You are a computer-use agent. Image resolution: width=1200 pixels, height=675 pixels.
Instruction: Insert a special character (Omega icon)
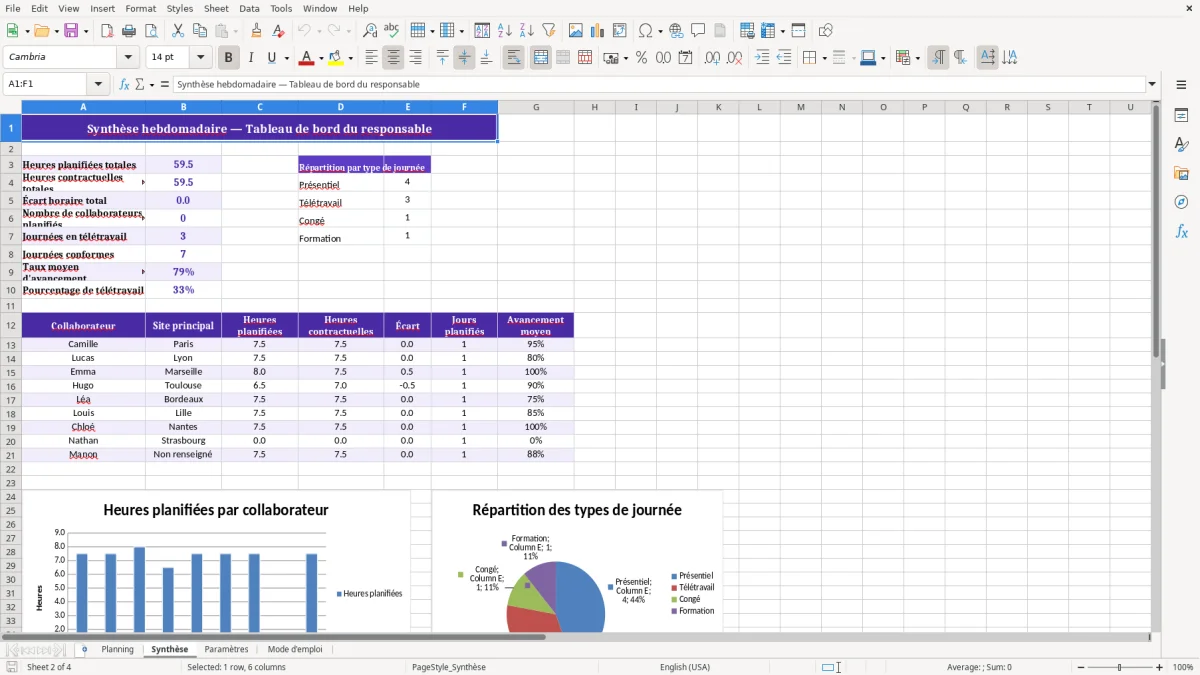(x=646, y=31)
